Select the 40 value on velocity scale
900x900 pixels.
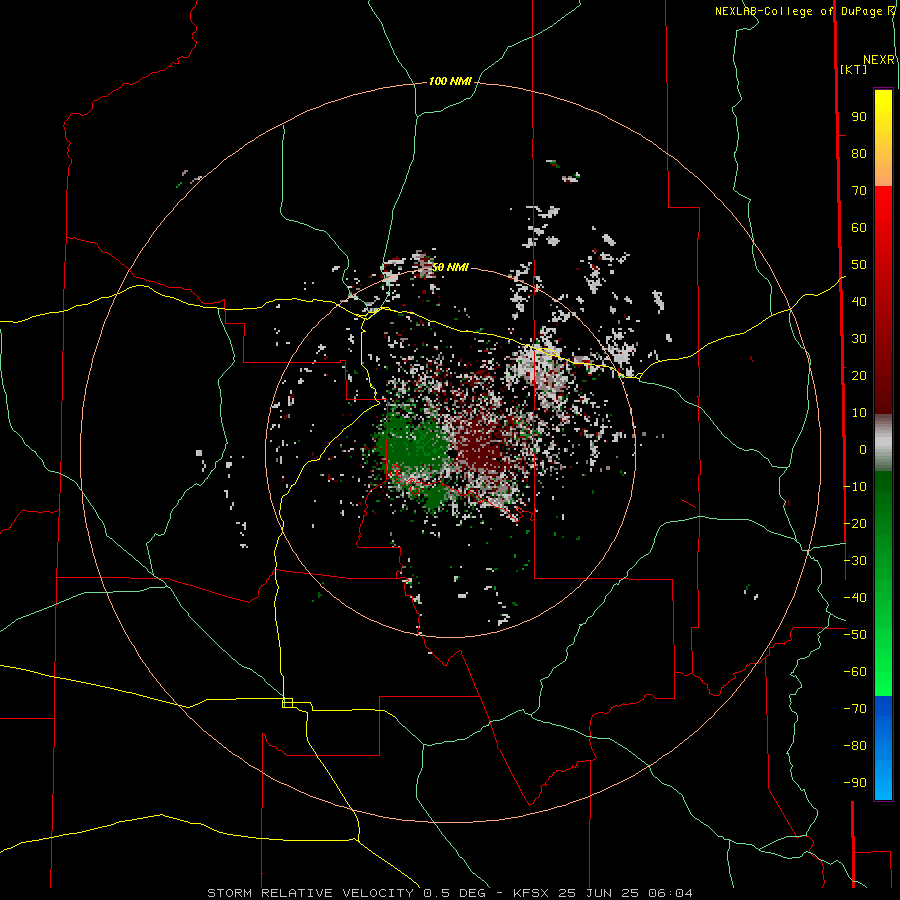(x=859, y=302)
